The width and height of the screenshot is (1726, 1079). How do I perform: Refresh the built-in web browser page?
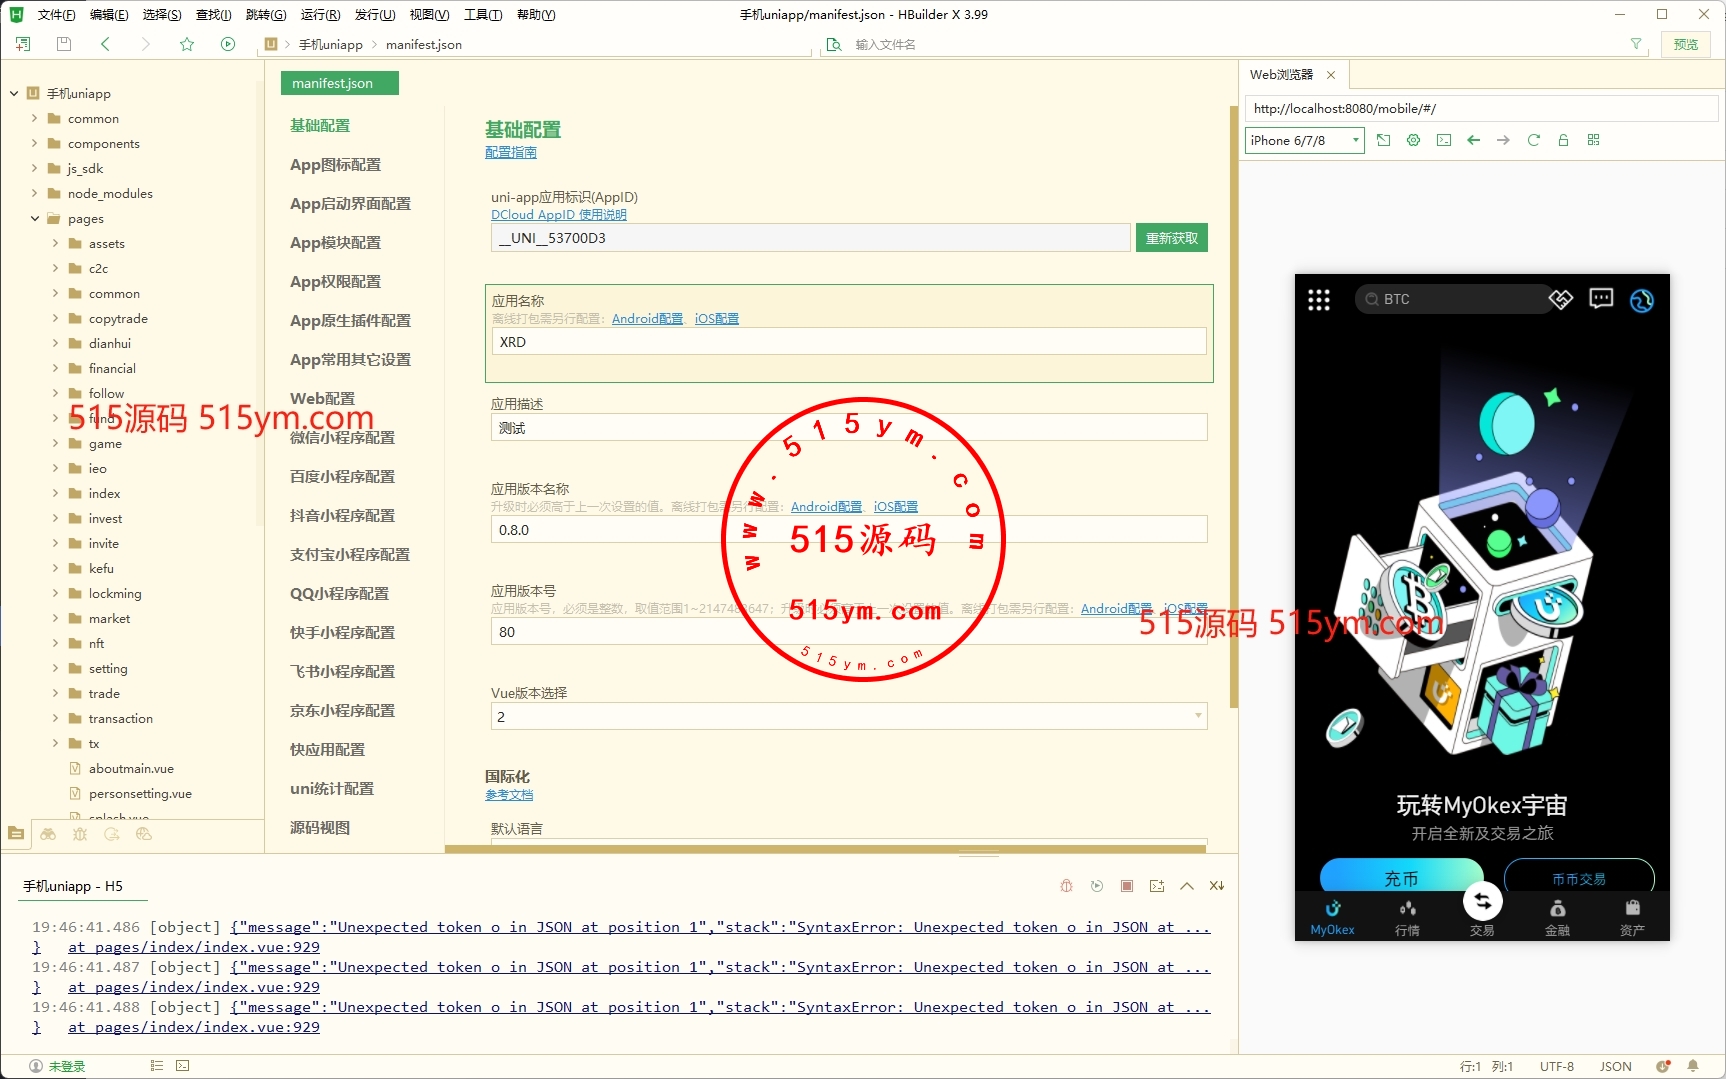point(1533,140)
